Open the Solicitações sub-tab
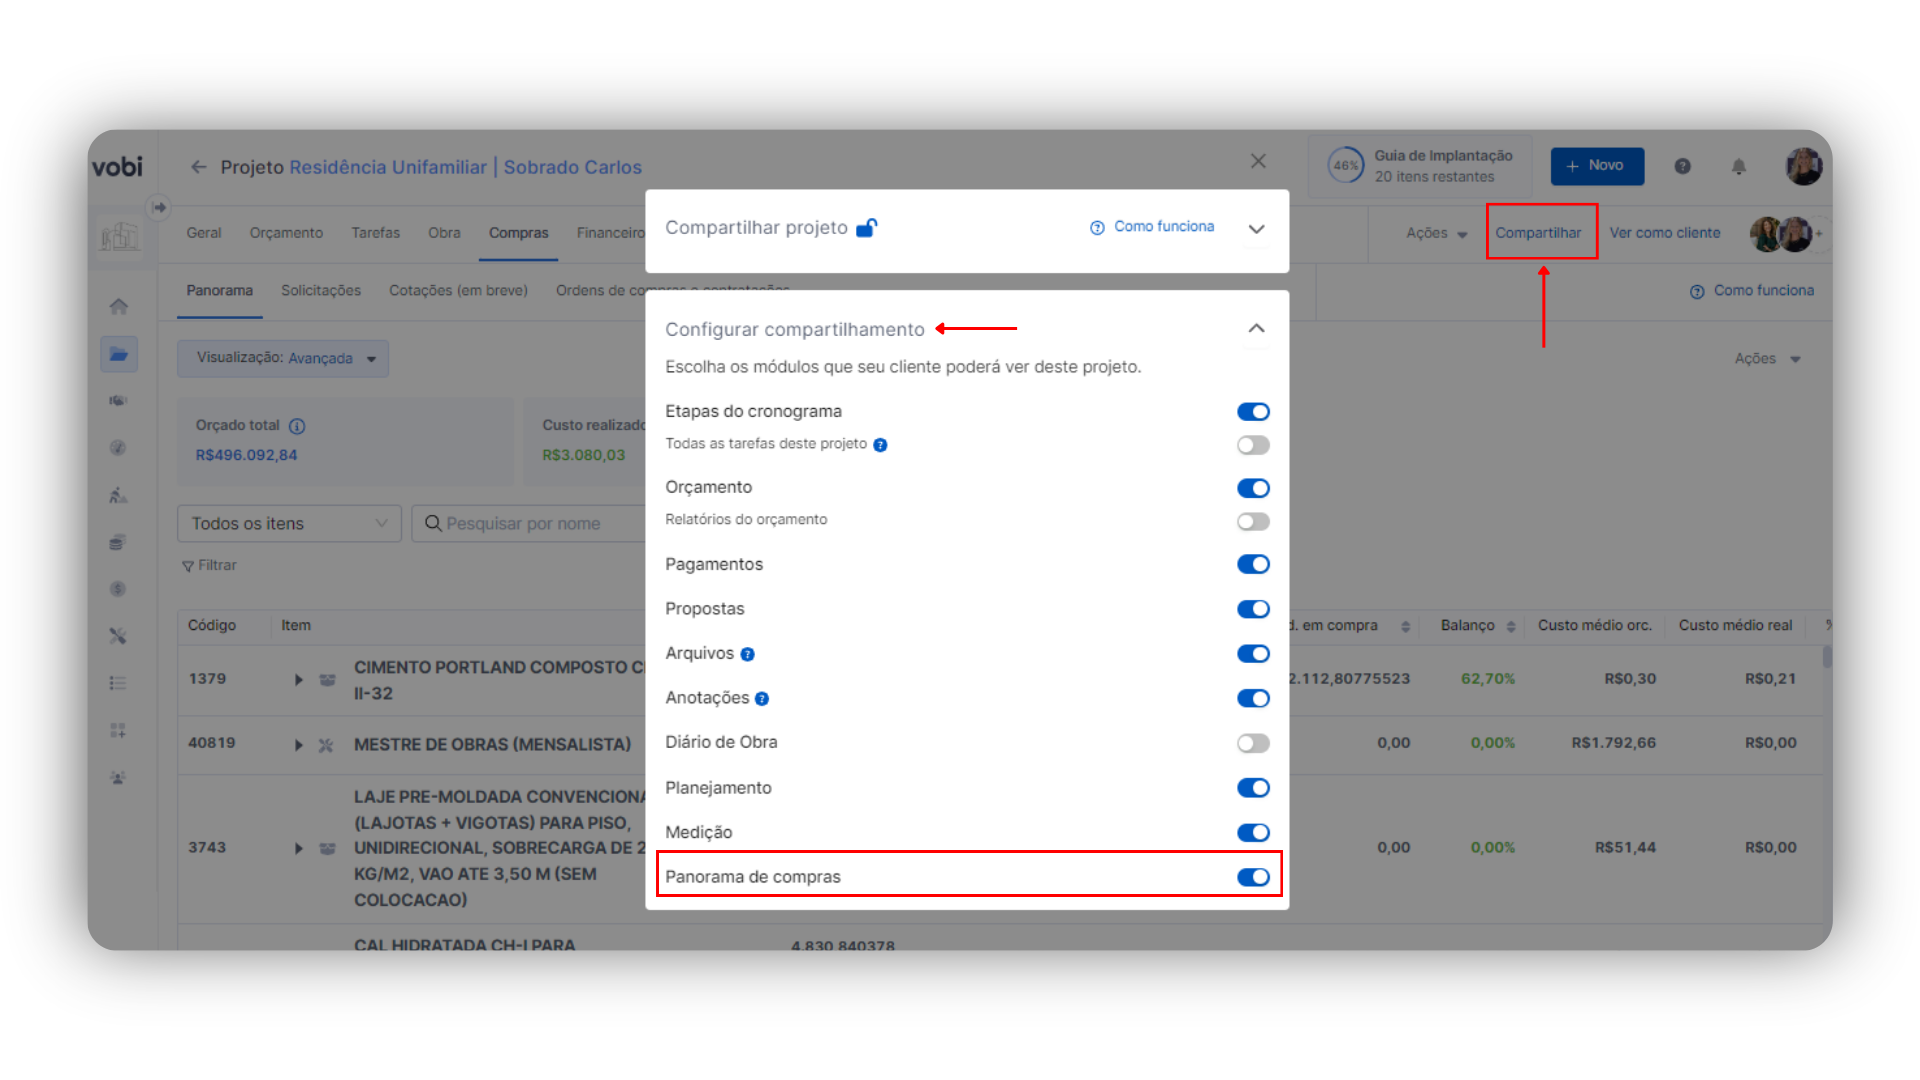This screenshot has width=1920, height=1080. 320,291
